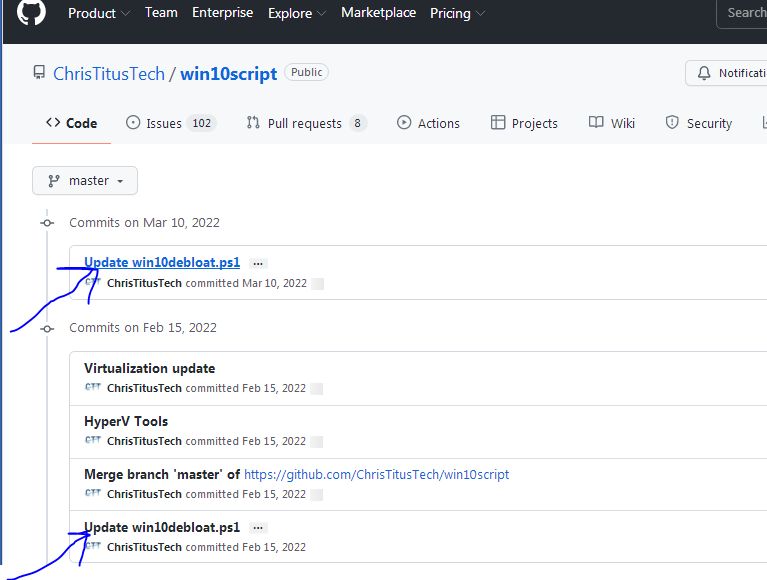
Task: Click the Wiki book icon
Action: (596, 122)
